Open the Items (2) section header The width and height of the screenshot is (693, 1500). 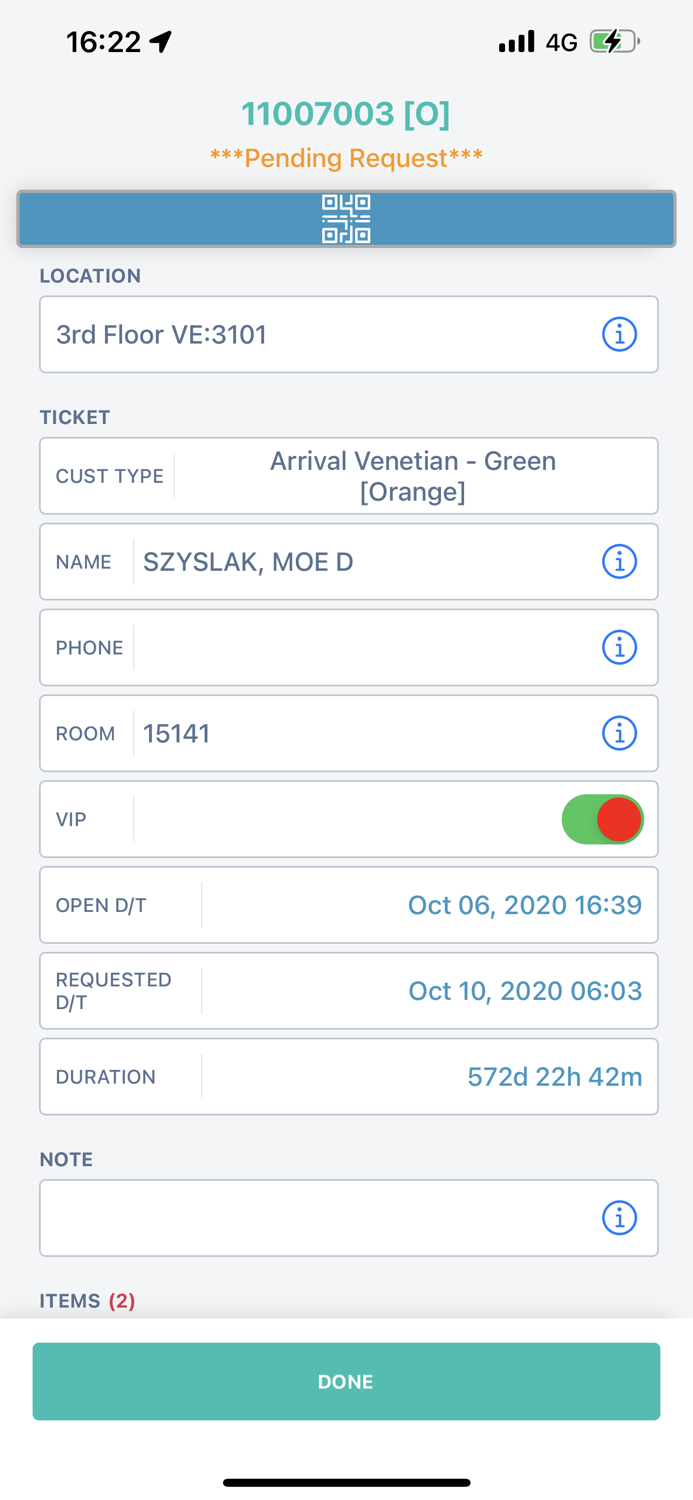pyautogui.click(x=88, y=1301)
